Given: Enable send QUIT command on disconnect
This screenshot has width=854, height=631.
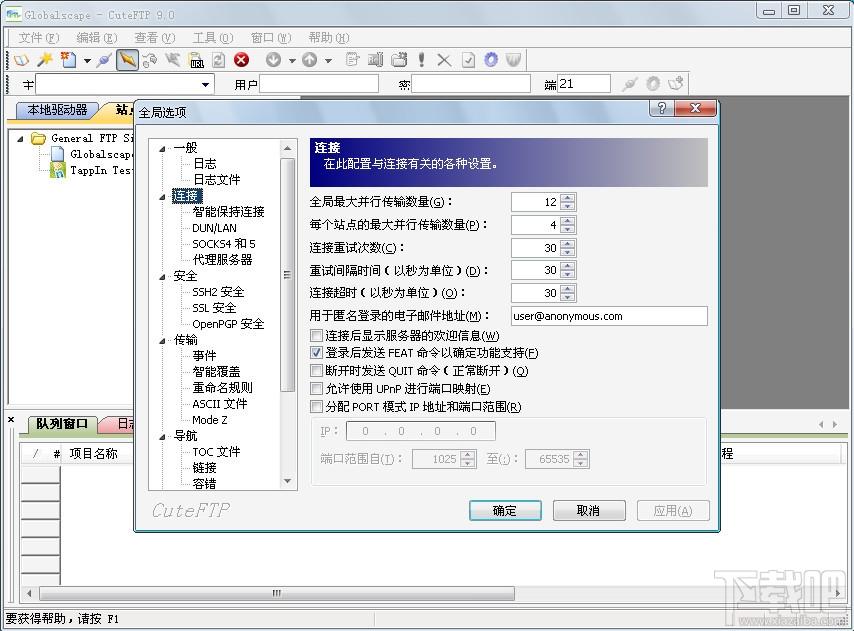Looking at the screenshot, I should (x=316, y=371).
